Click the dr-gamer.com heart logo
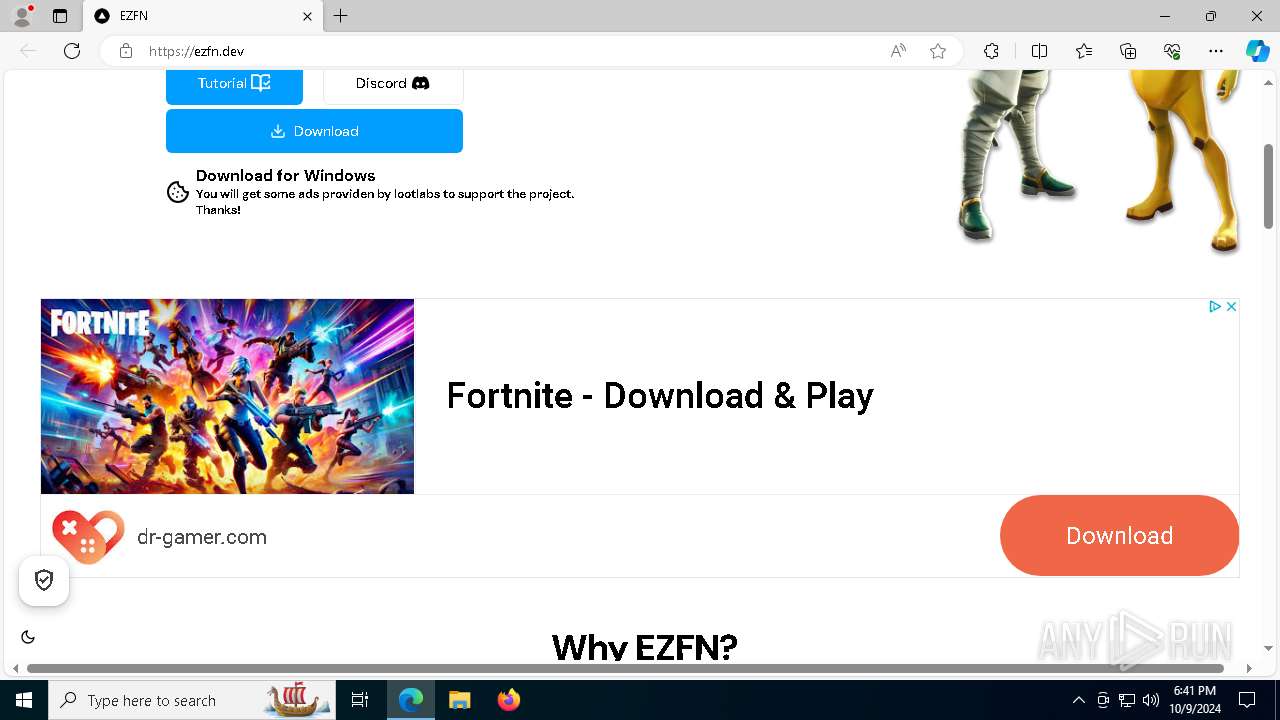Screen dimensions: 1280x720 click(88, 537)
